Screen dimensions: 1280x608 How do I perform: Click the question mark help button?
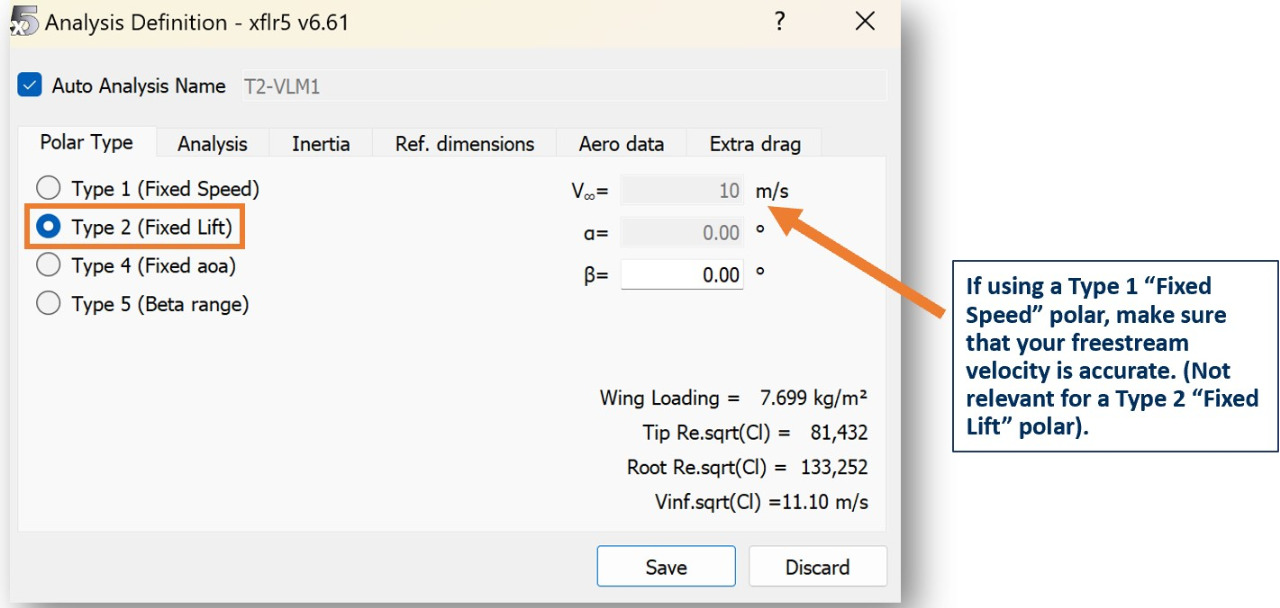click(x=780, y=22)
